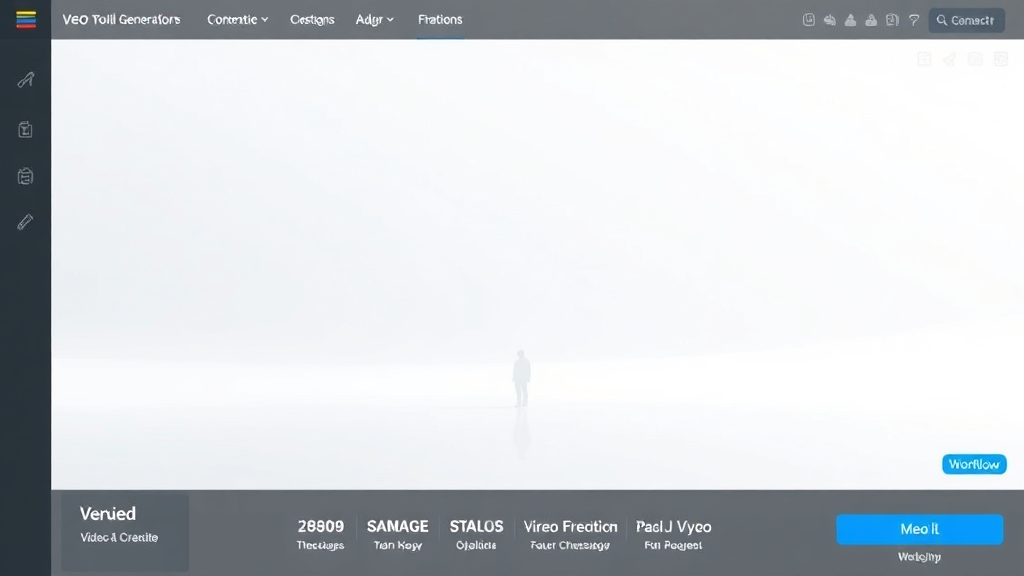Click the STALOS stat label
1024x576 pixels.
pyautogui.click(x=476, y=526)
